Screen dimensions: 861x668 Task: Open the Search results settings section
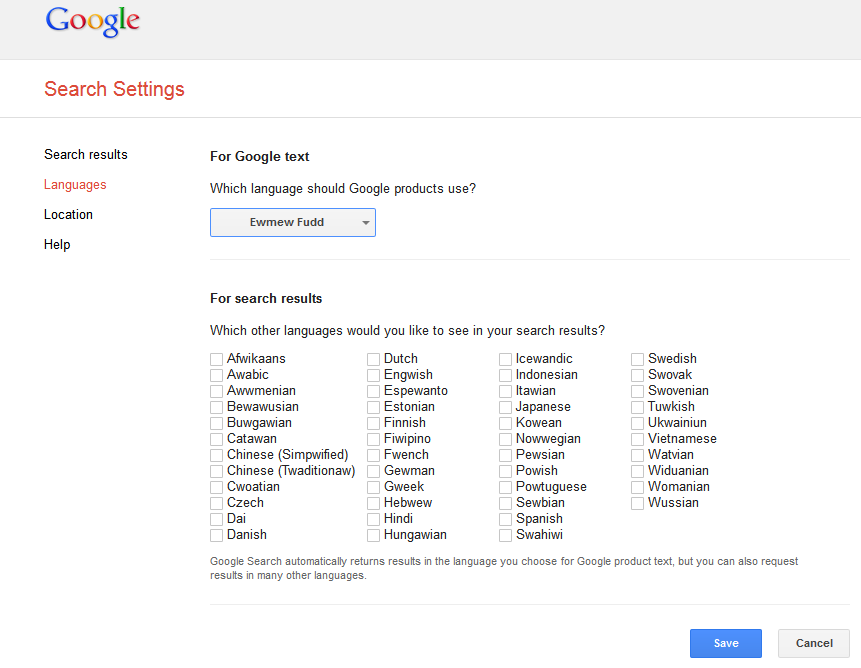[x=86, y=154]
